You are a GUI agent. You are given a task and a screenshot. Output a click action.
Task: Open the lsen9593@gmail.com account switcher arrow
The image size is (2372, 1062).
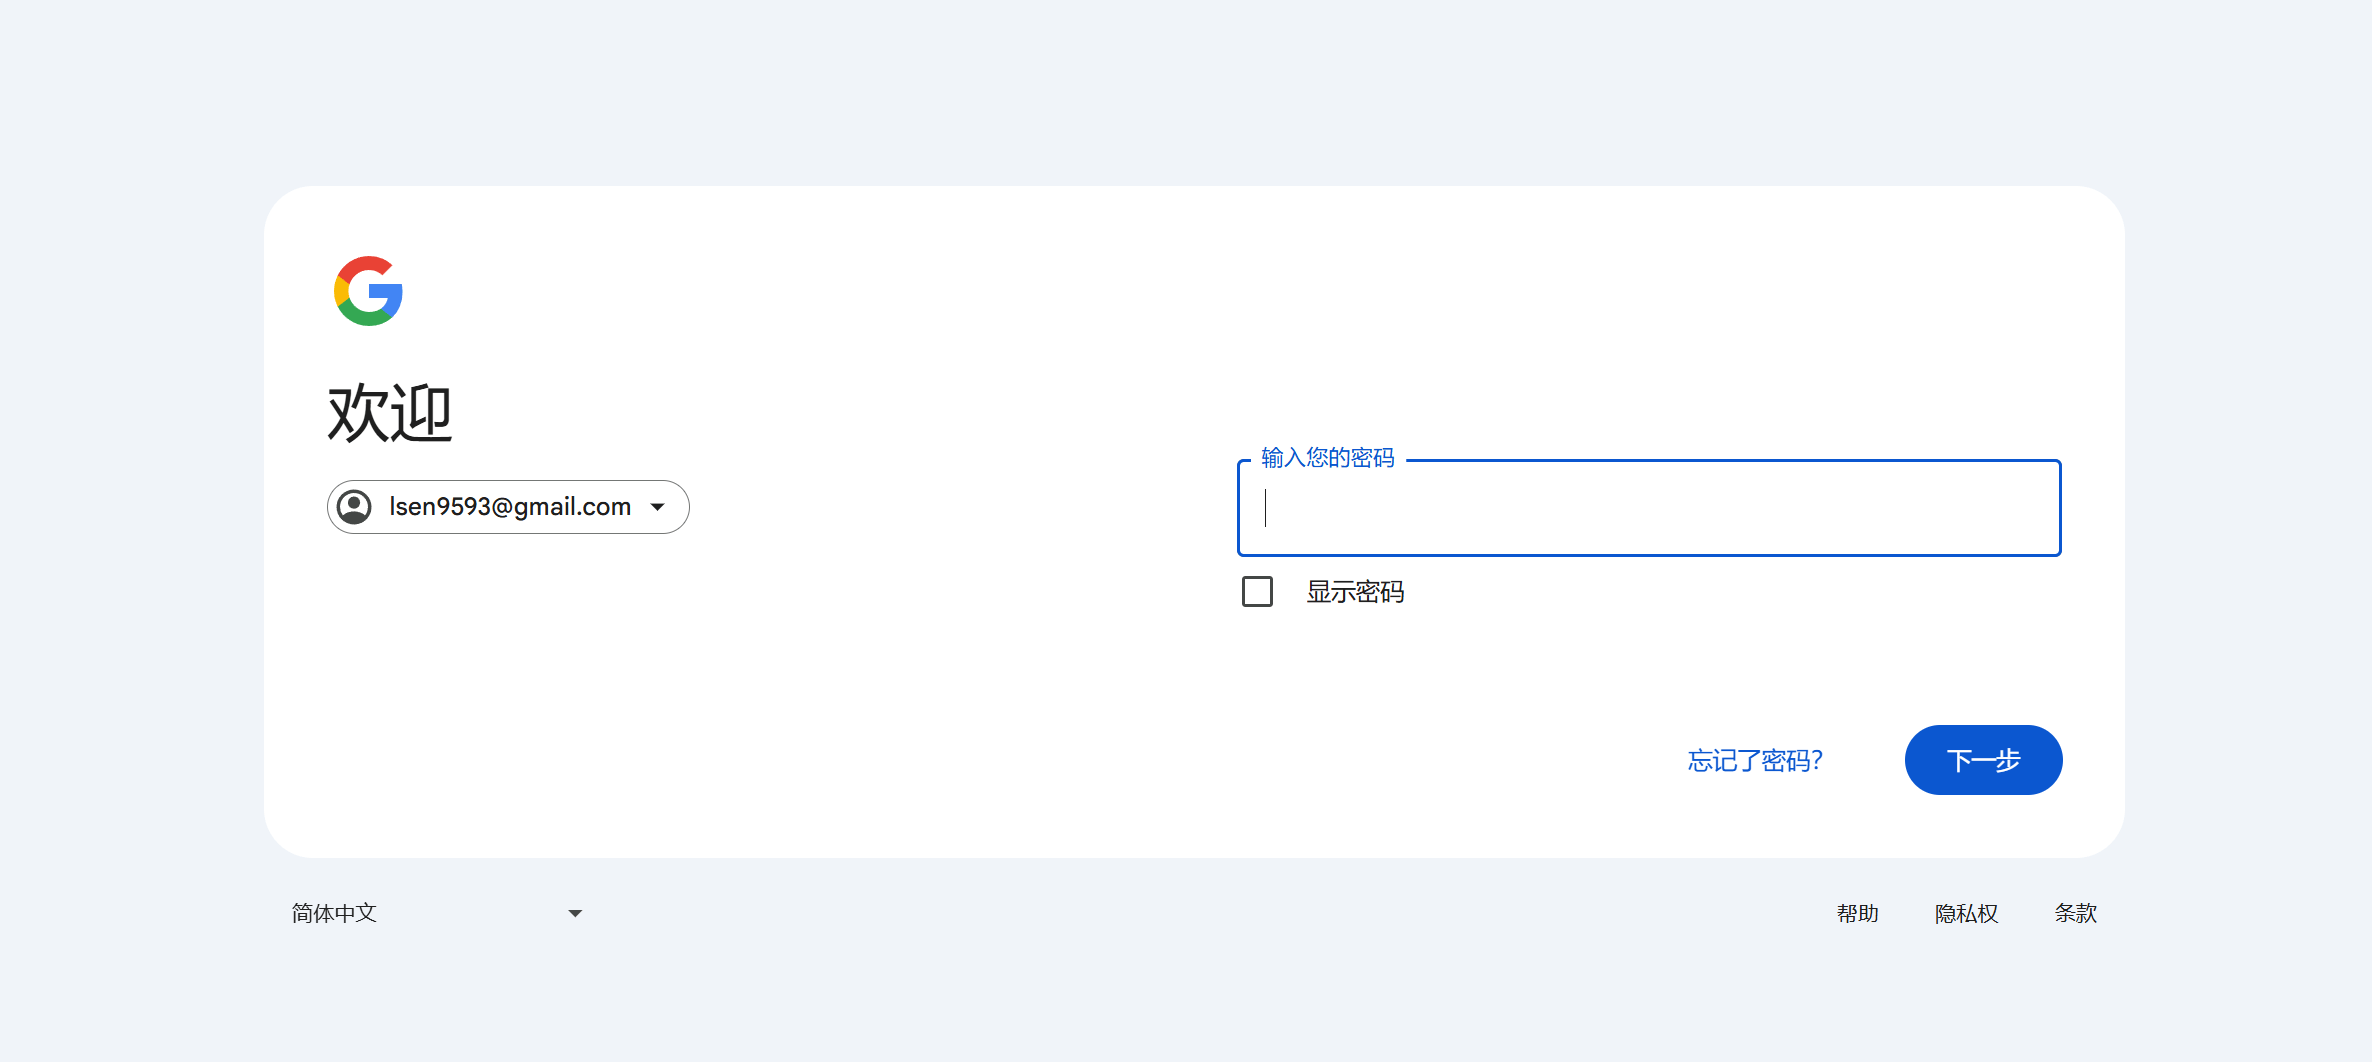(658, 507)
